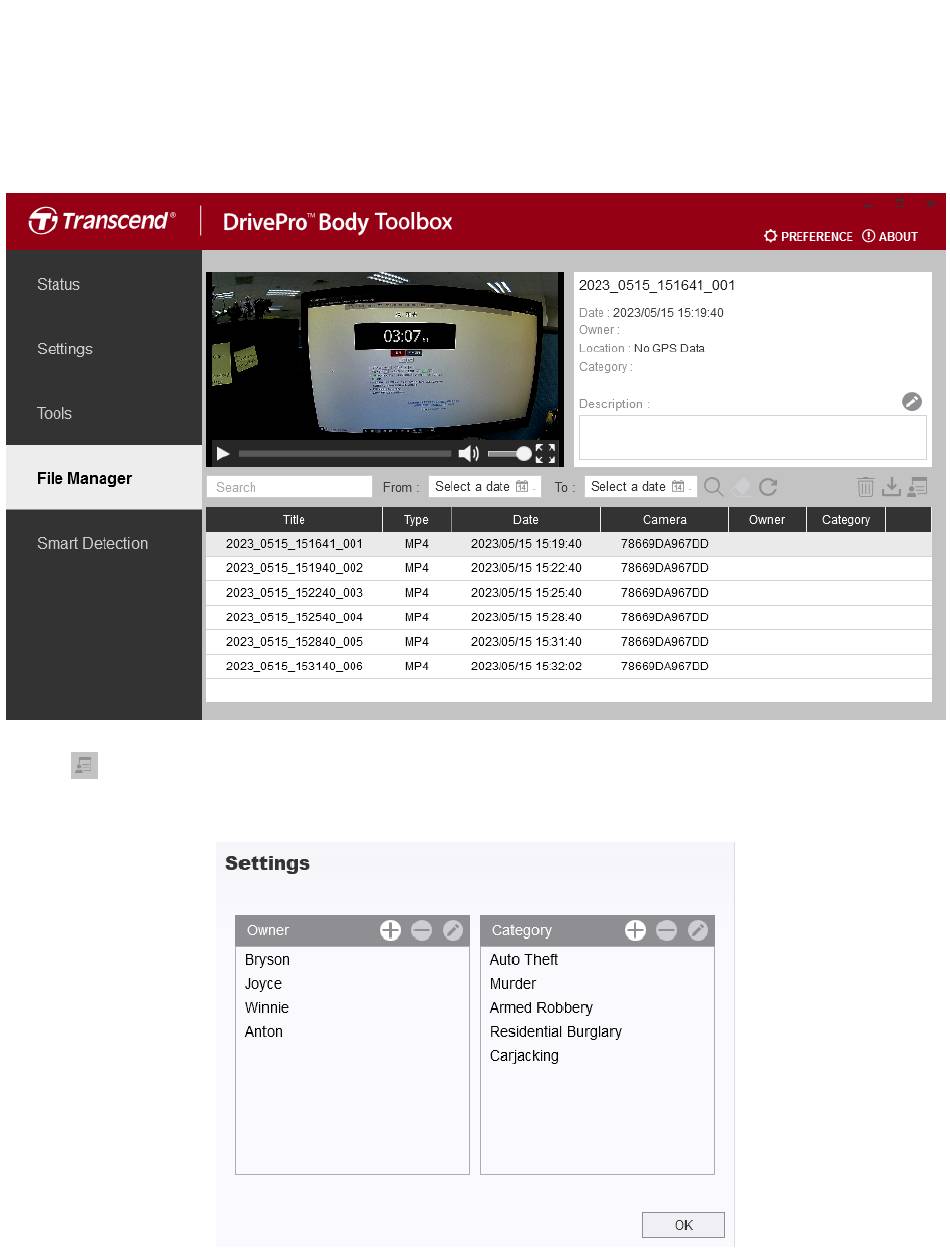Screen dimensions: 950x1260
Task: Open the Tools section
Action: [104, 414]
